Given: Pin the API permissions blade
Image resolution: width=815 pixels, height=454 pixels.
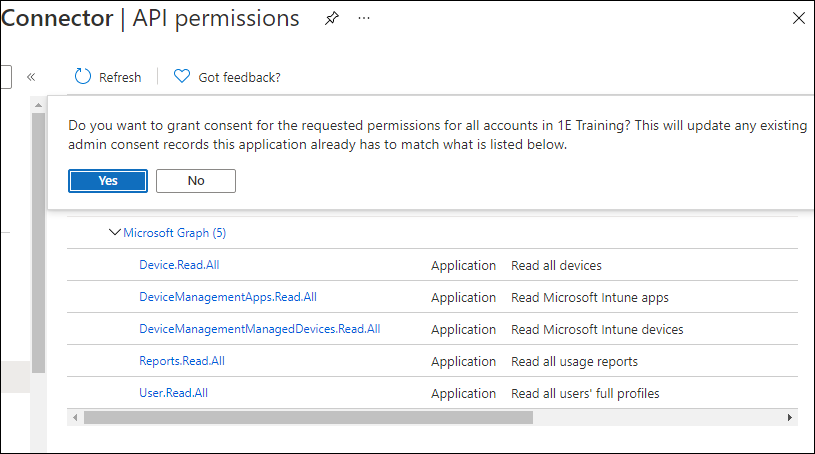Looking at the screenshot, I should point(332,19).
